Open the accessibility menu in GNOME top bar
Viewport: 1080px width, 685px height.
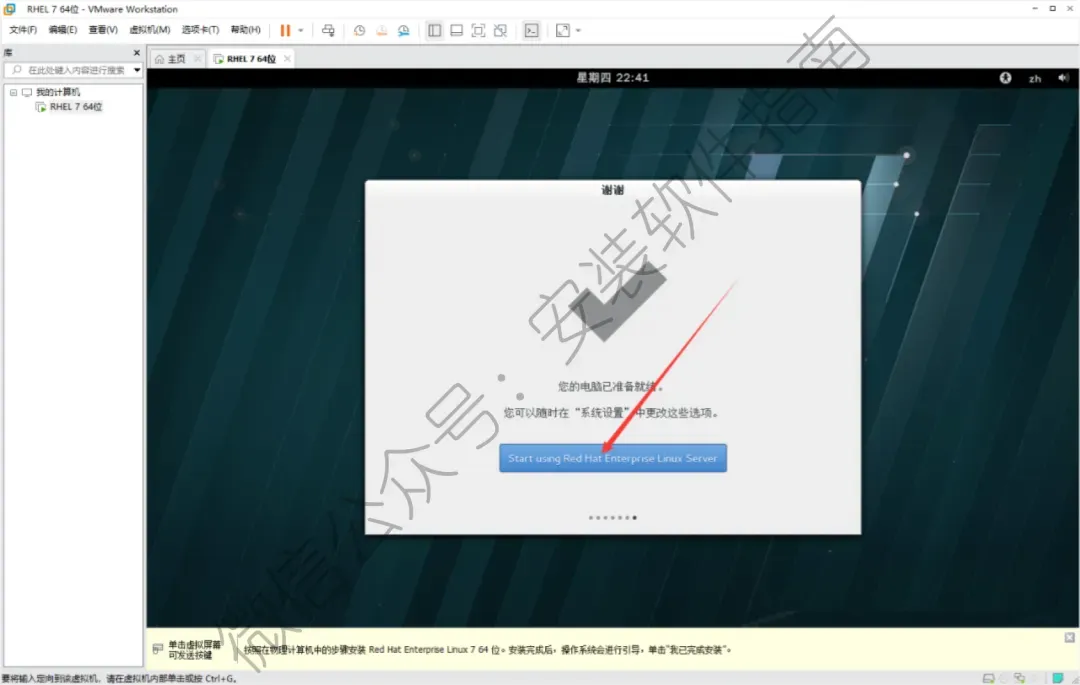click(x=1005, y=78)
